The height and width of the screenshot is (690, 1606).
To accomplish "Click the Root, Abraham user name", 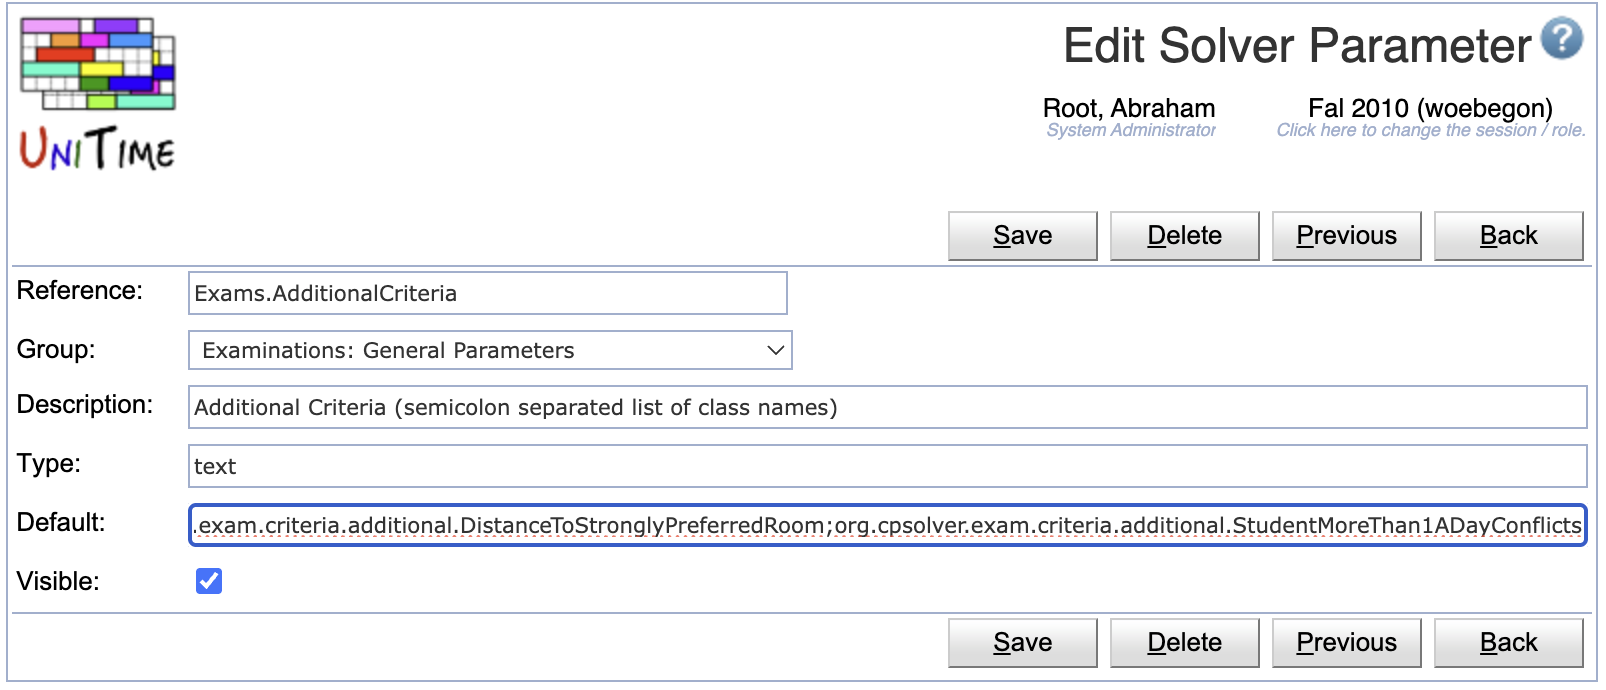I will 1129,108.
